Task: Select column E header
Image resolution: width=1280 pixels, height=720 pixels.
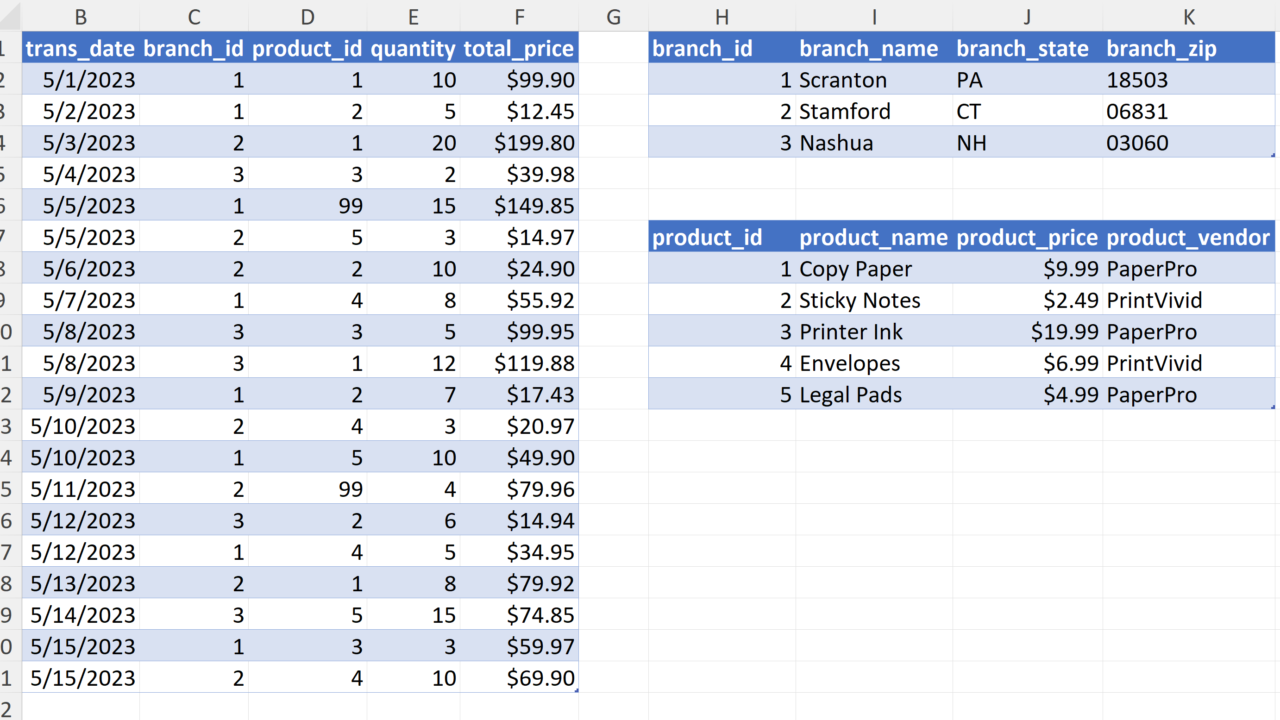Action: click(413, 16)
